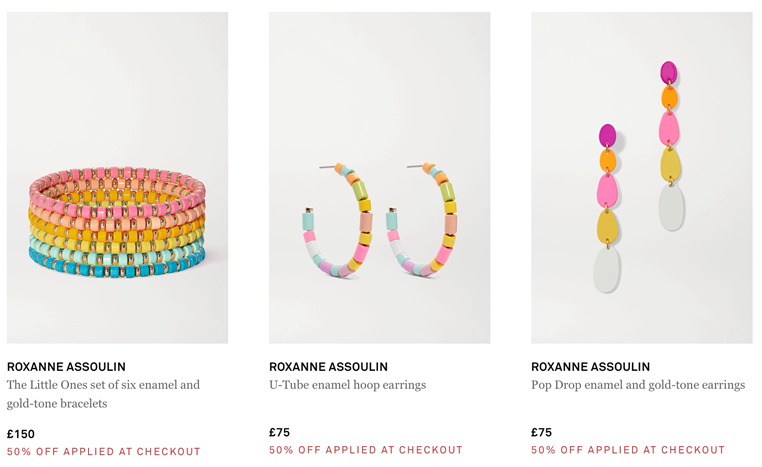Screen dimensions: 762x467
Task: Open U-Tube enamel hoop earrings title
Action: [347, 385]
